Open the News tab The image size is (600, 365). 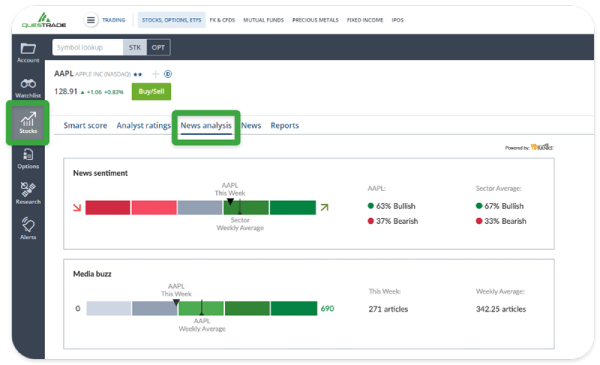pos(251,125)
